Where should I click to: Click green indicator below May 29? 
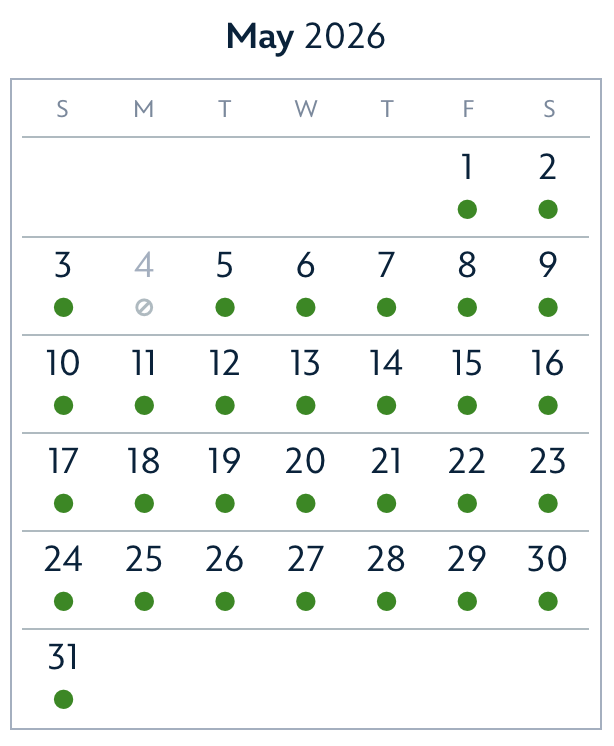[x=467, y=602]
